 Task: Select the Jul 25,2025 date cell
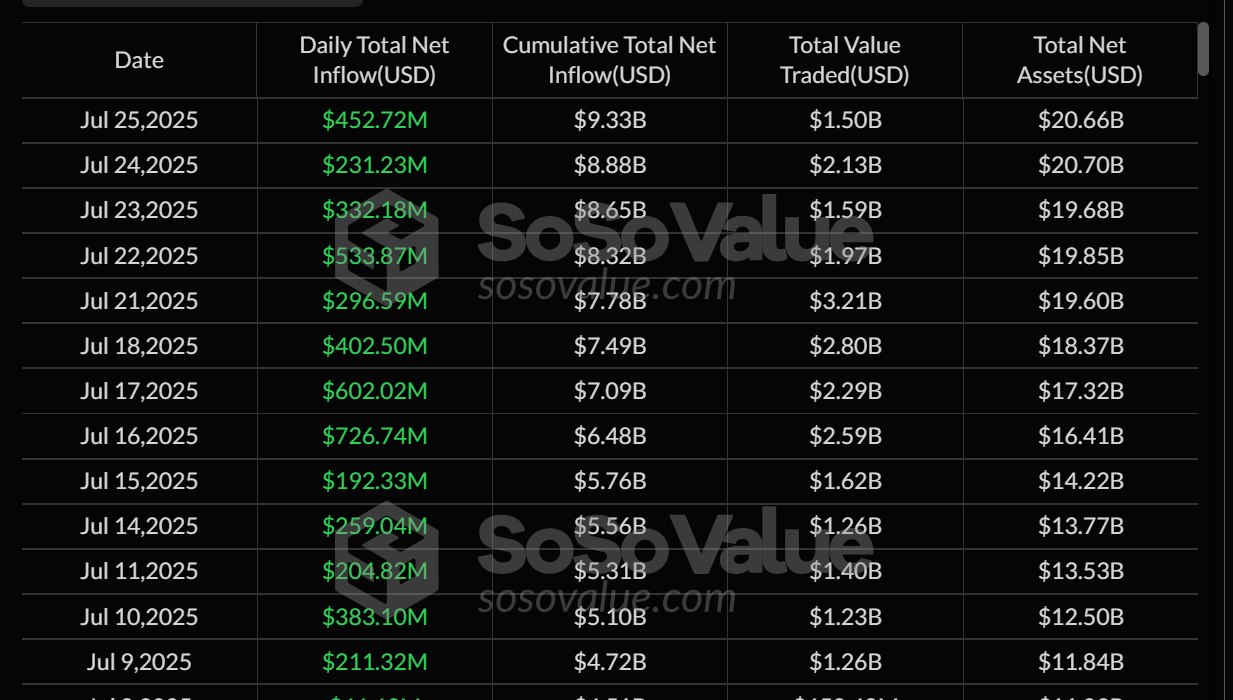point(139,121)
